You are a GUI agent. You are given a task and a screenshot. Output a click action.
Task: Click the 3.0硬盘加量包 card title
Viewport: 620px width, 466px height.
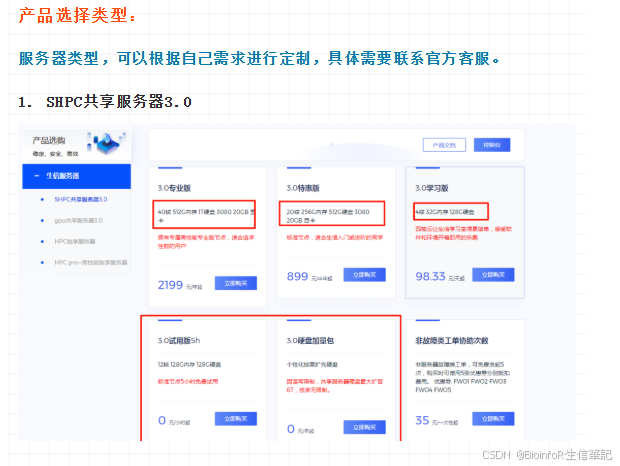pos(310,340)
